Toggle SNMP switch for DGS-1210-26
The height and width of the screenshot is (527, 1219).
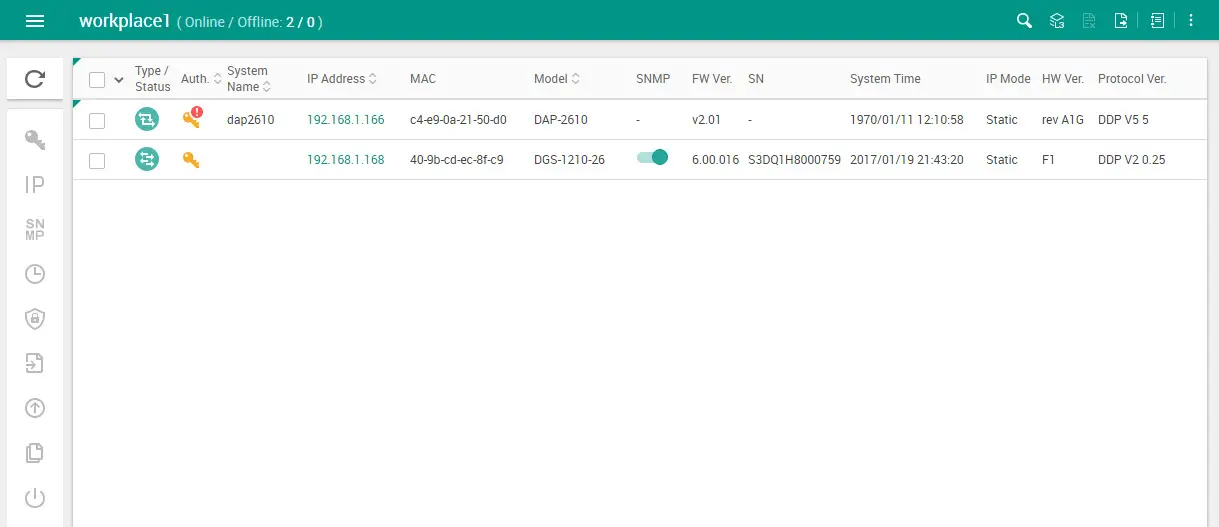click(x=652, y=157)
